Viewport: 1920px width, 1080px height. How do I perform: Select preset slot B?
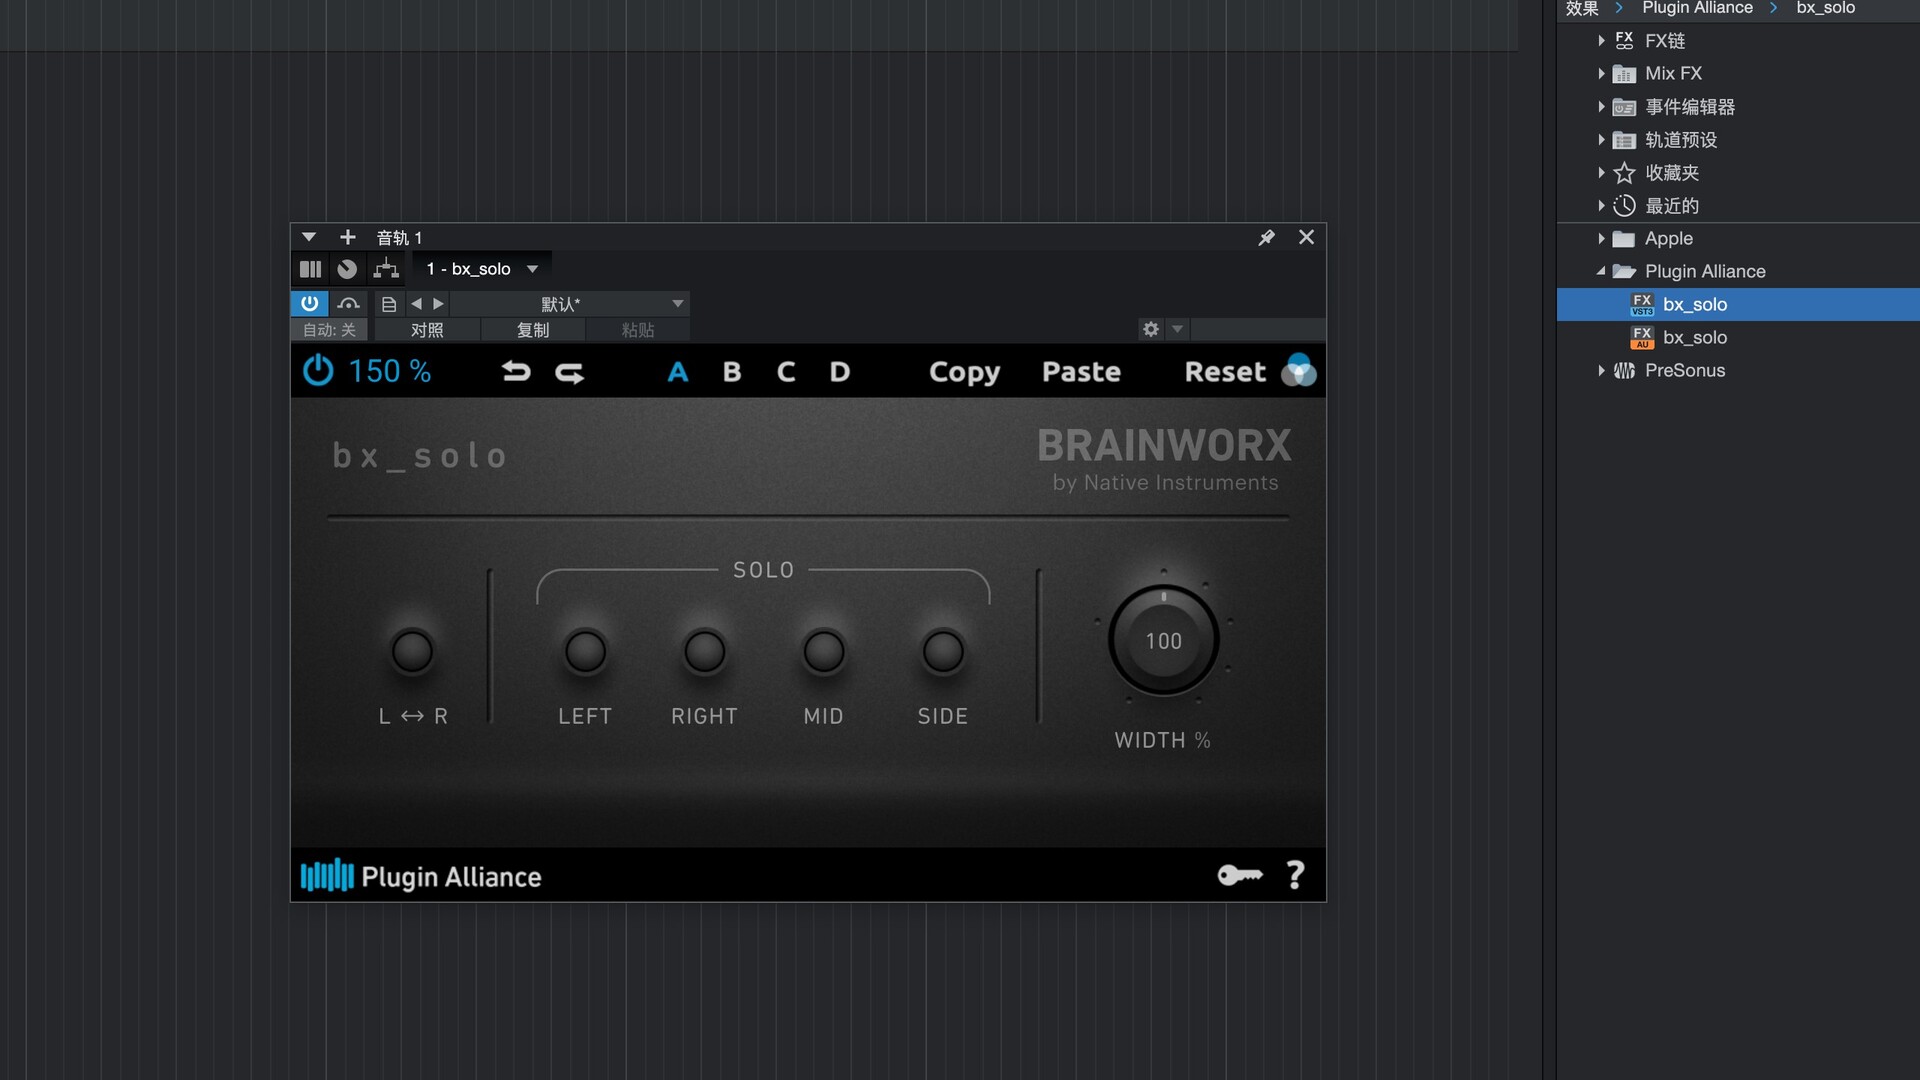click(732, 372)
